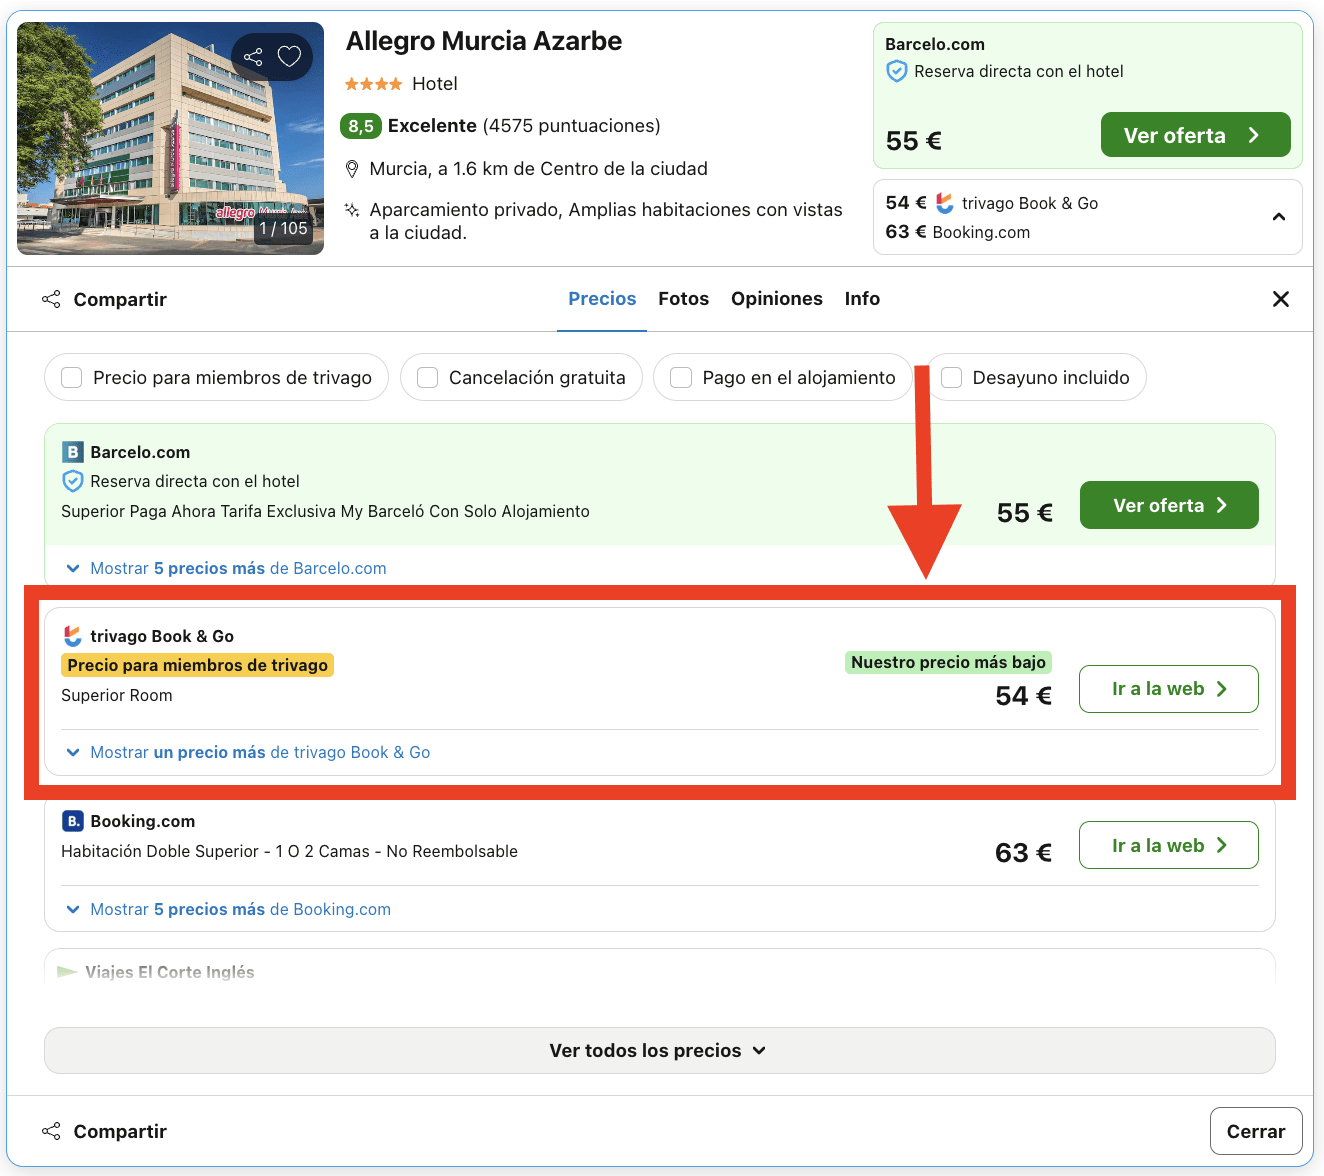Expand Mostrar un precio más de trivago Book & Go
This screenshot has width=1324, height=1176.
coord(247,752)
